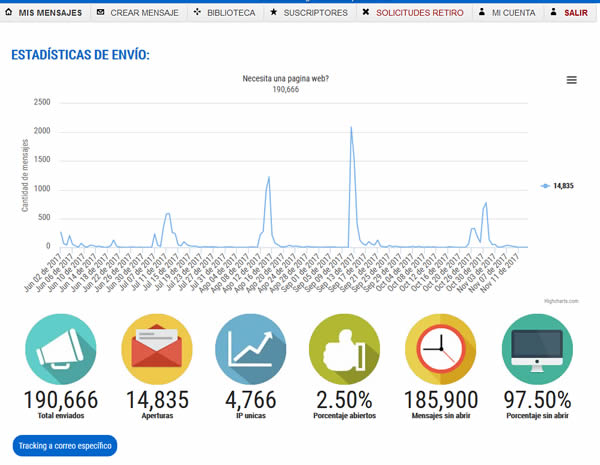Viewport: 600px width, 465px height.
Task: Click the clock Mensajes sin abrir icon
Action: pyautogui.click(x=440, y=349)
